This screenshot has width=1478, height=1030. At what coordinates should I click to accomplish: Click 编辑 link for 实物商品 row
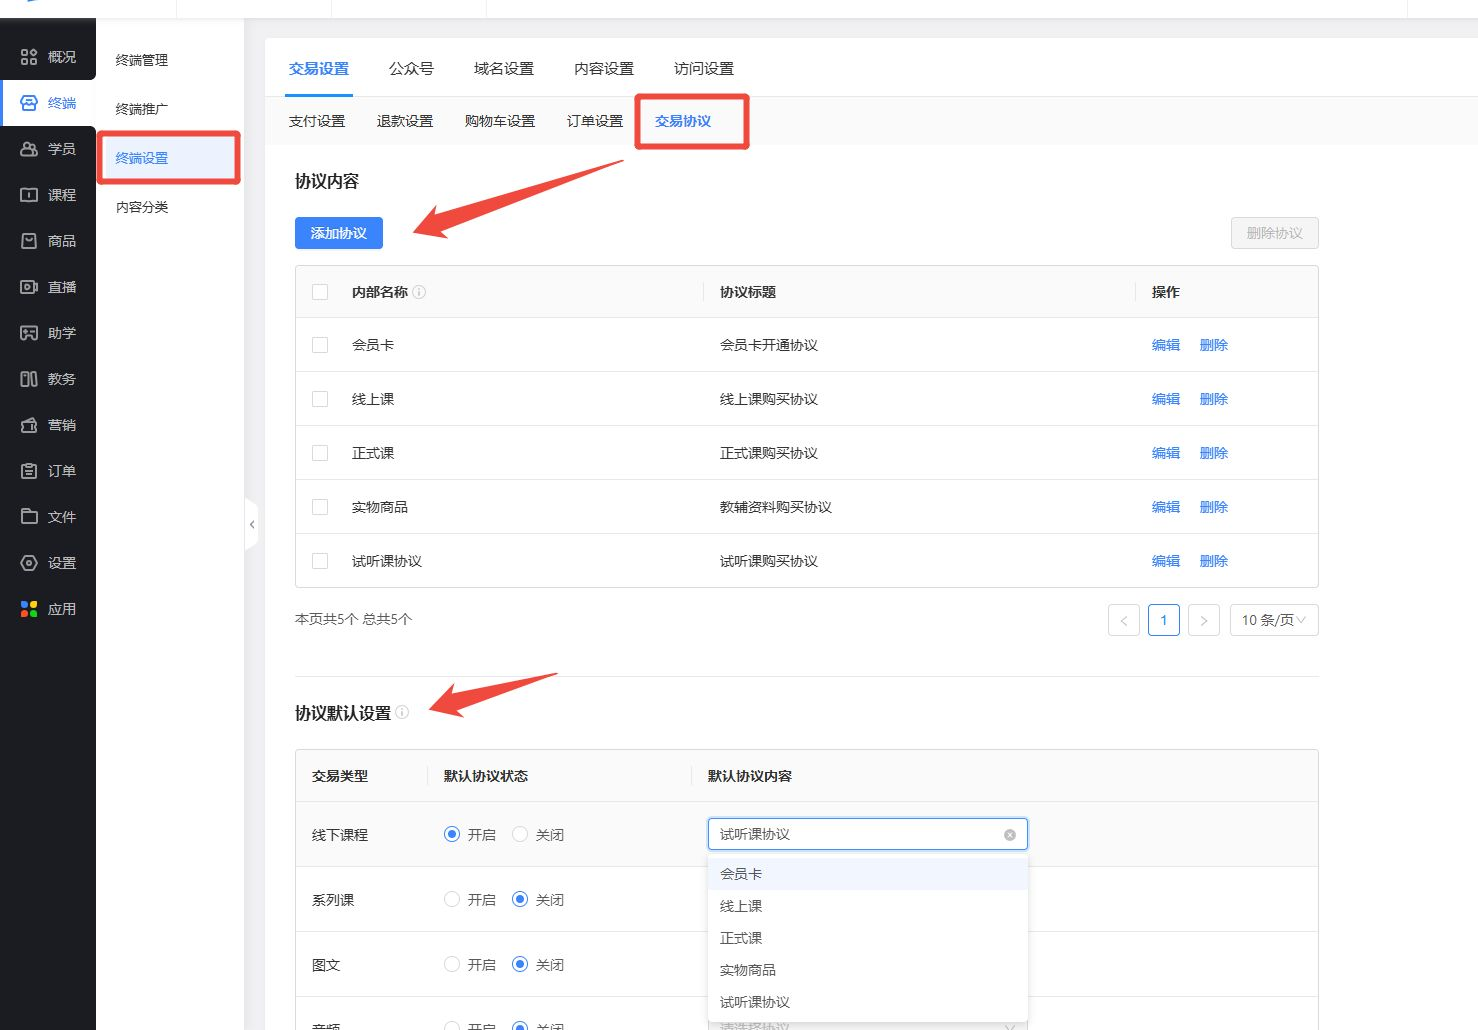pyautogui.click(x=1165, y=507)
